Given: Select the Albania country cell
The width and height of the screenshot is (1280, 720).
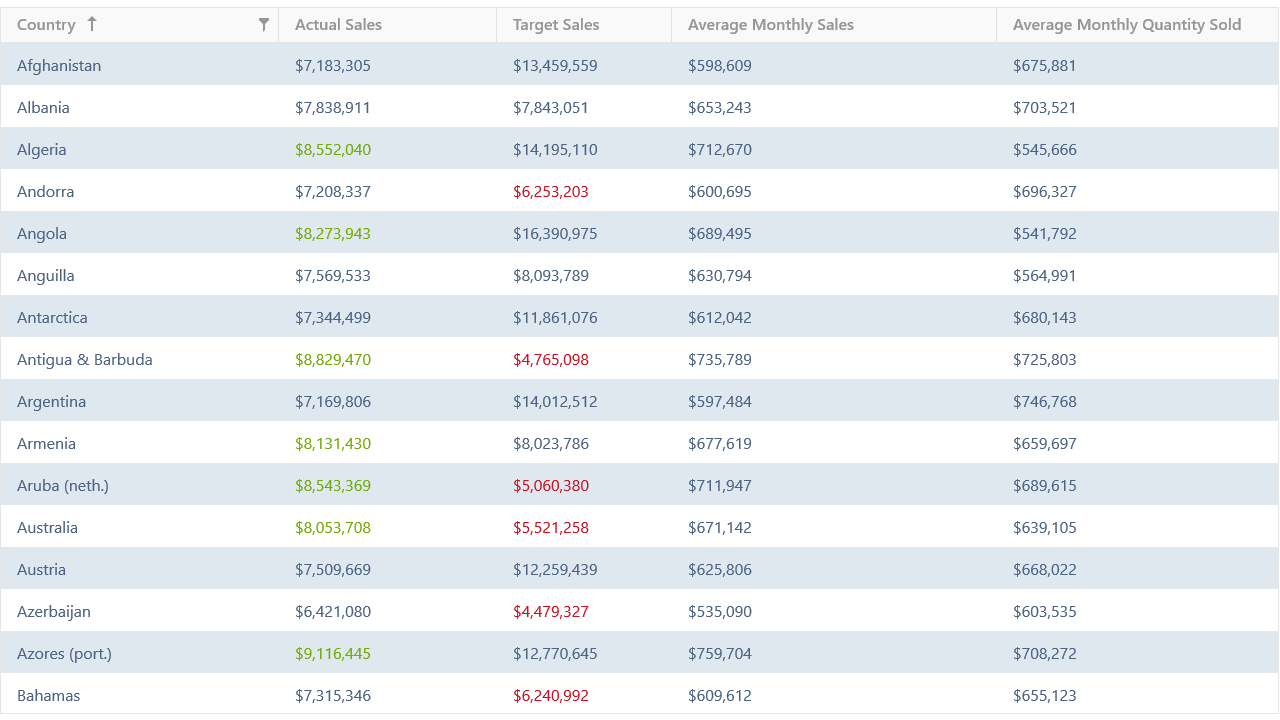Looking at the screenshot, I should [x=43, y=108].
